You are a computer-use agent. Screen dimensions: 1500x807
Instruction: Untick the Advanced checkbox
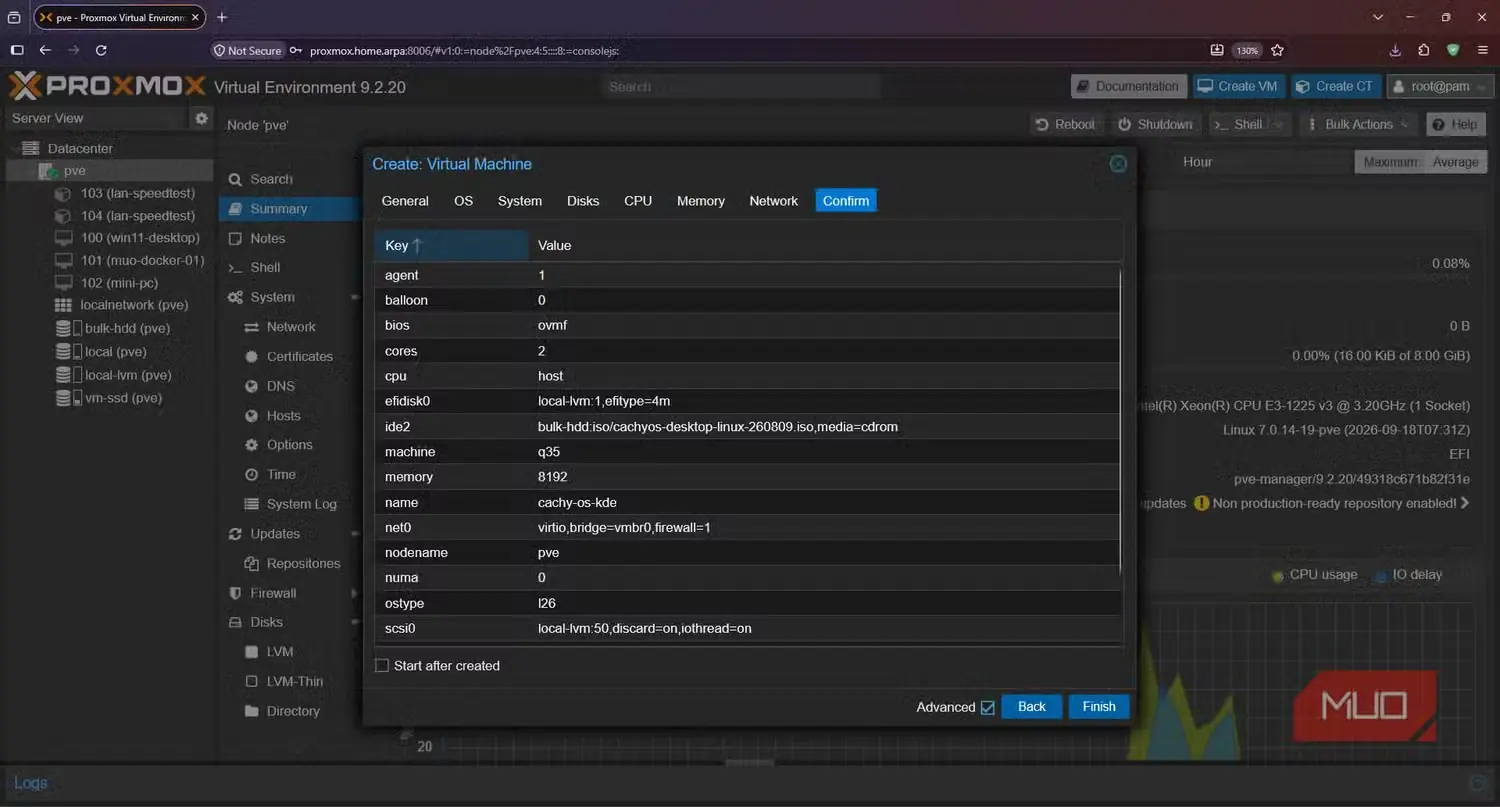[x=988, y=707]
